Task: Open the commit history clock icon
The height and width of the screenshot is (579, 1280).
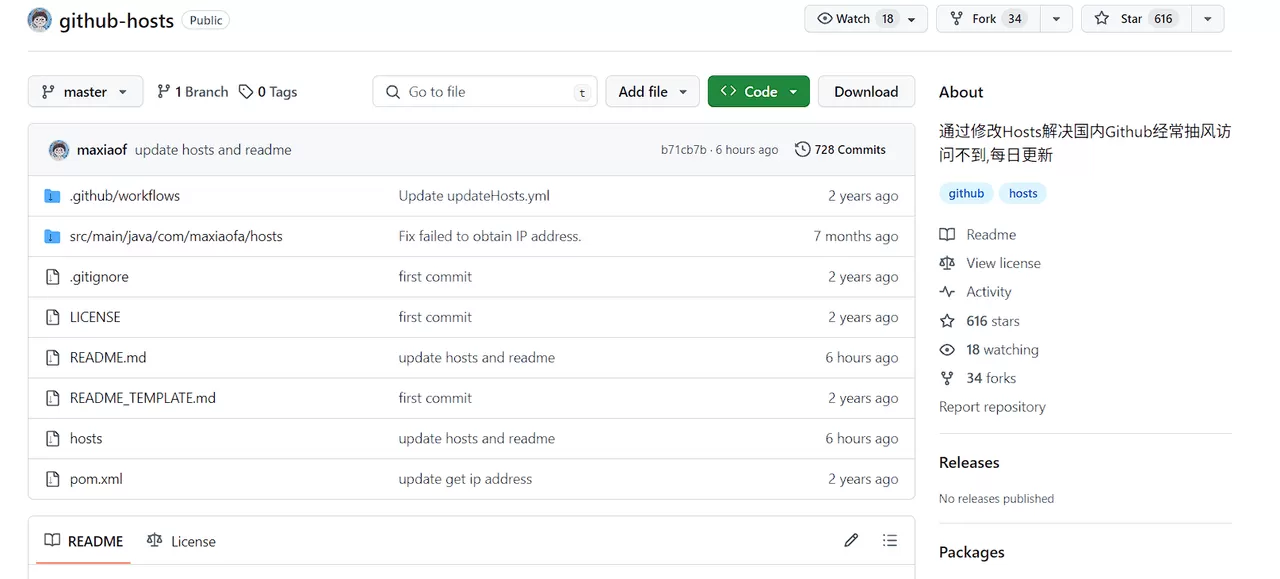Action: [801, 149]
